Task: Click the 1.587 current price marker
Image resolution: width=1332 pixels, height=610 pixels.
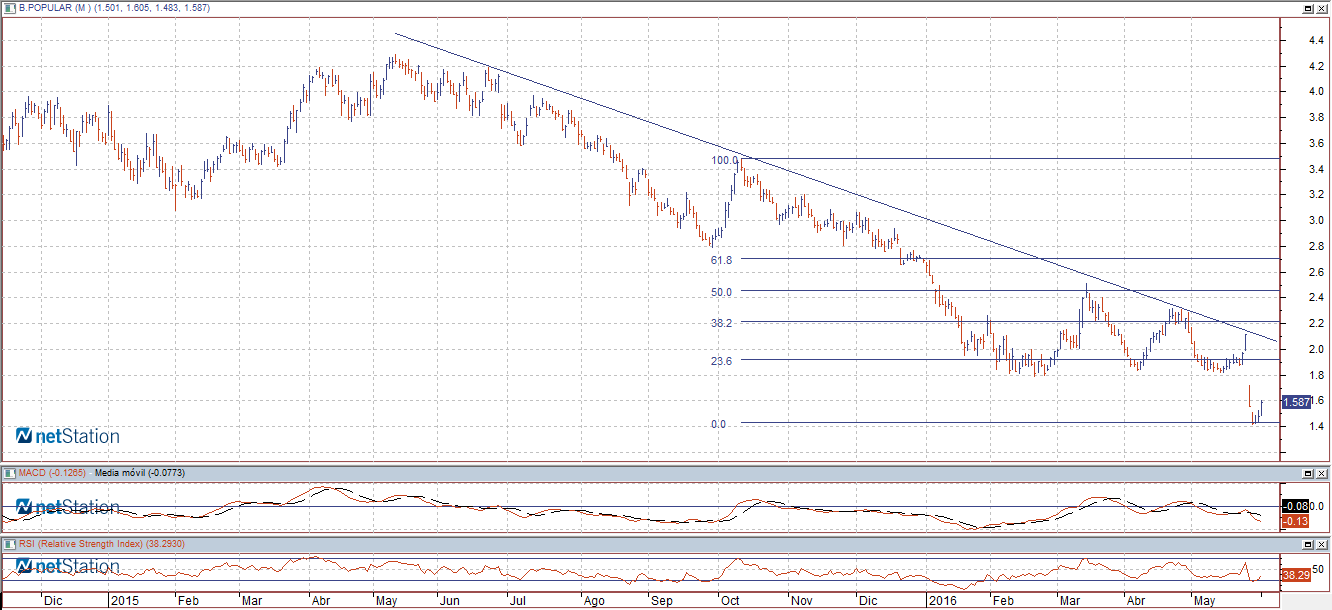Action: point(1296,402)
